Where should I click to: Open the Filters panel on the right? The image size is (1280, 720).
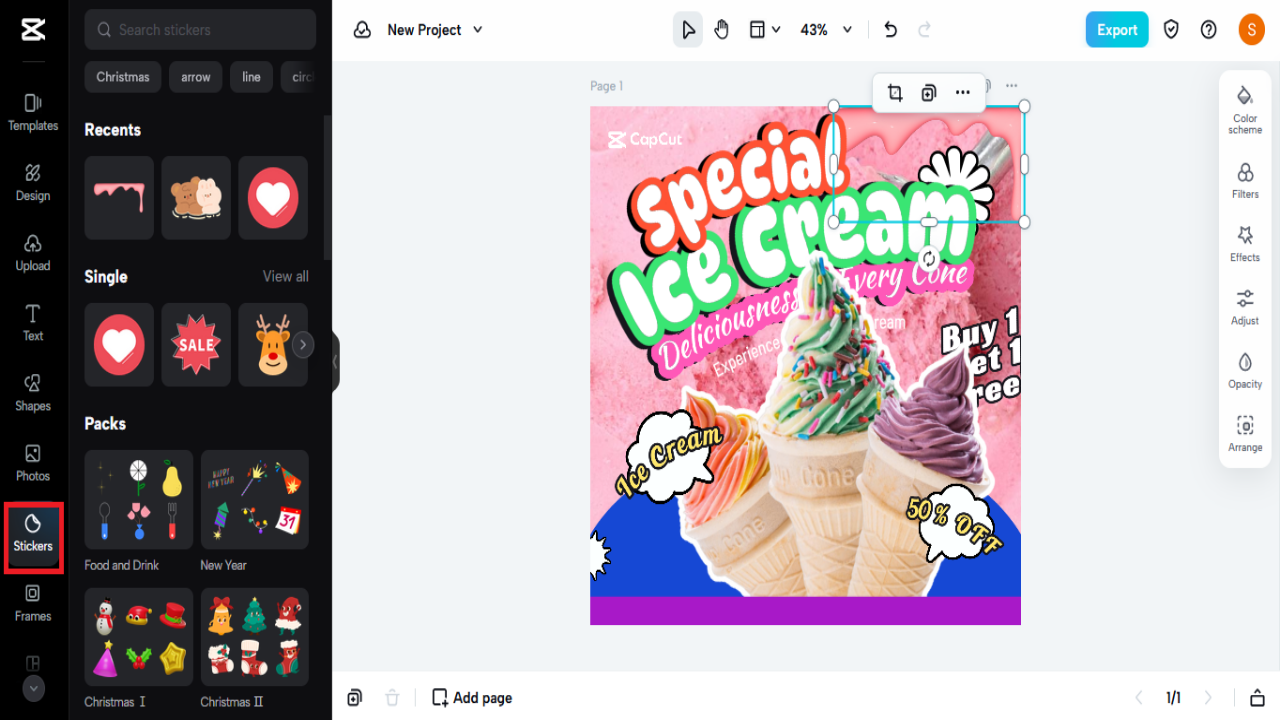coord(1244,181)
